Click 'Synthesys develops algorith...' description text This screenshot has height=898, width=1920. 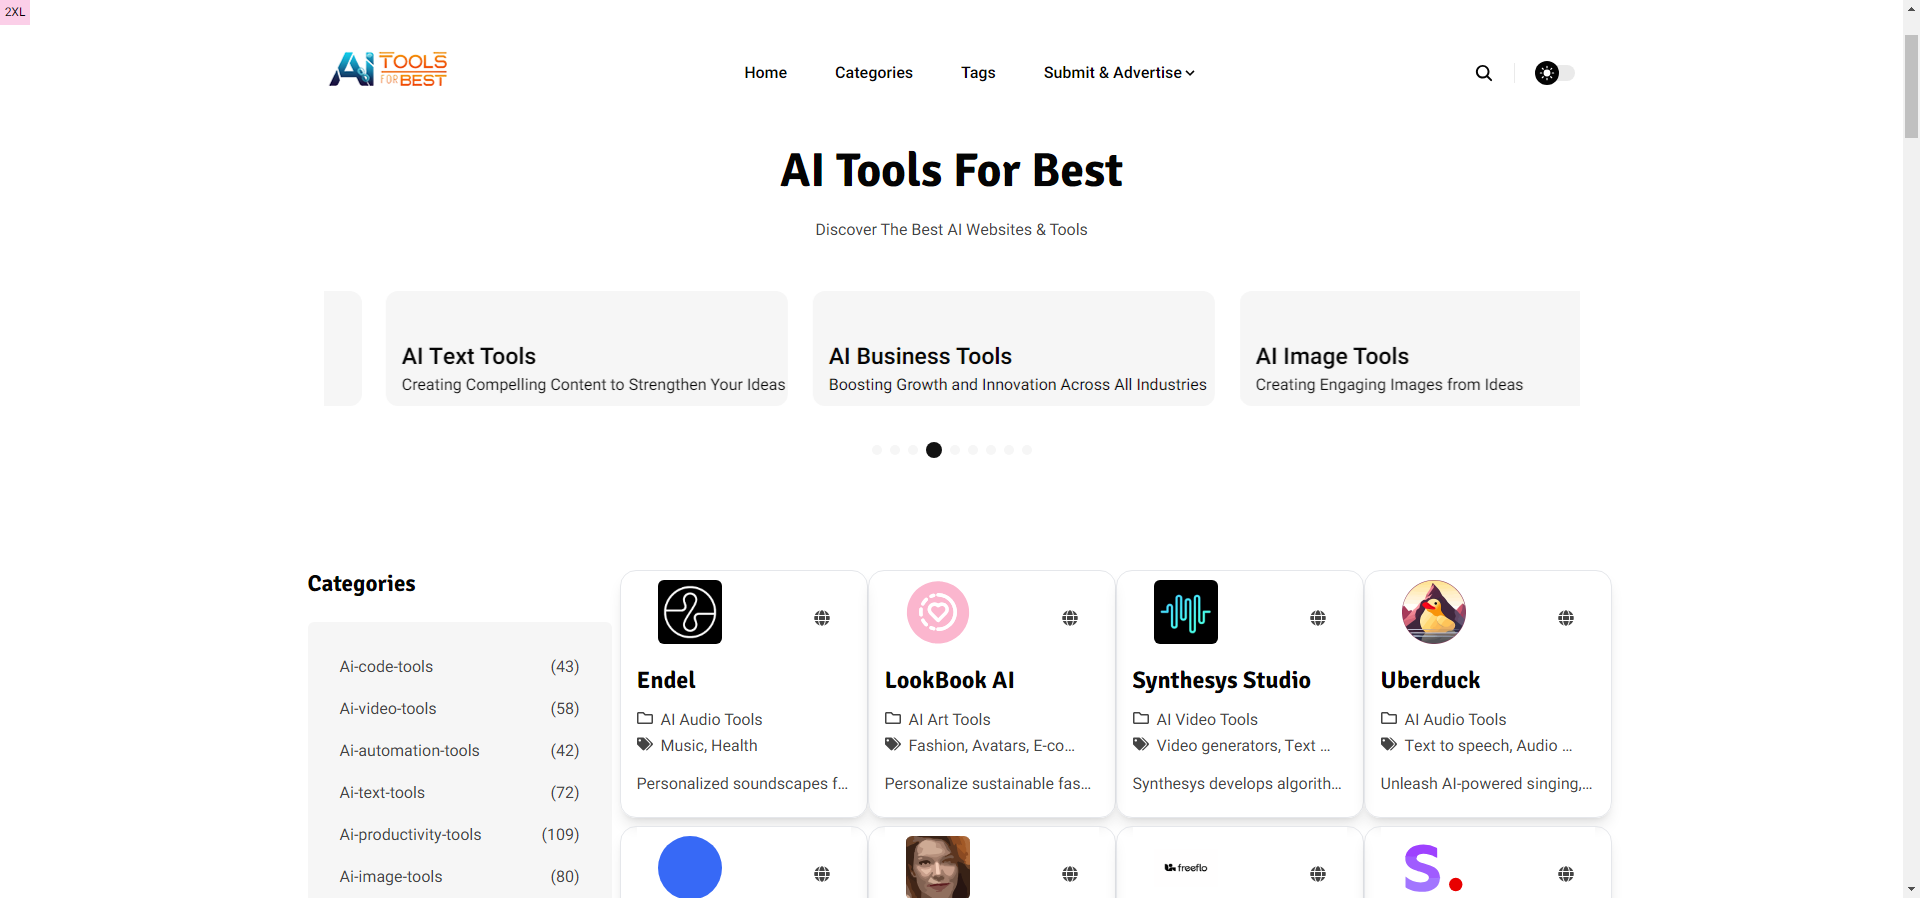point(1237,784)
